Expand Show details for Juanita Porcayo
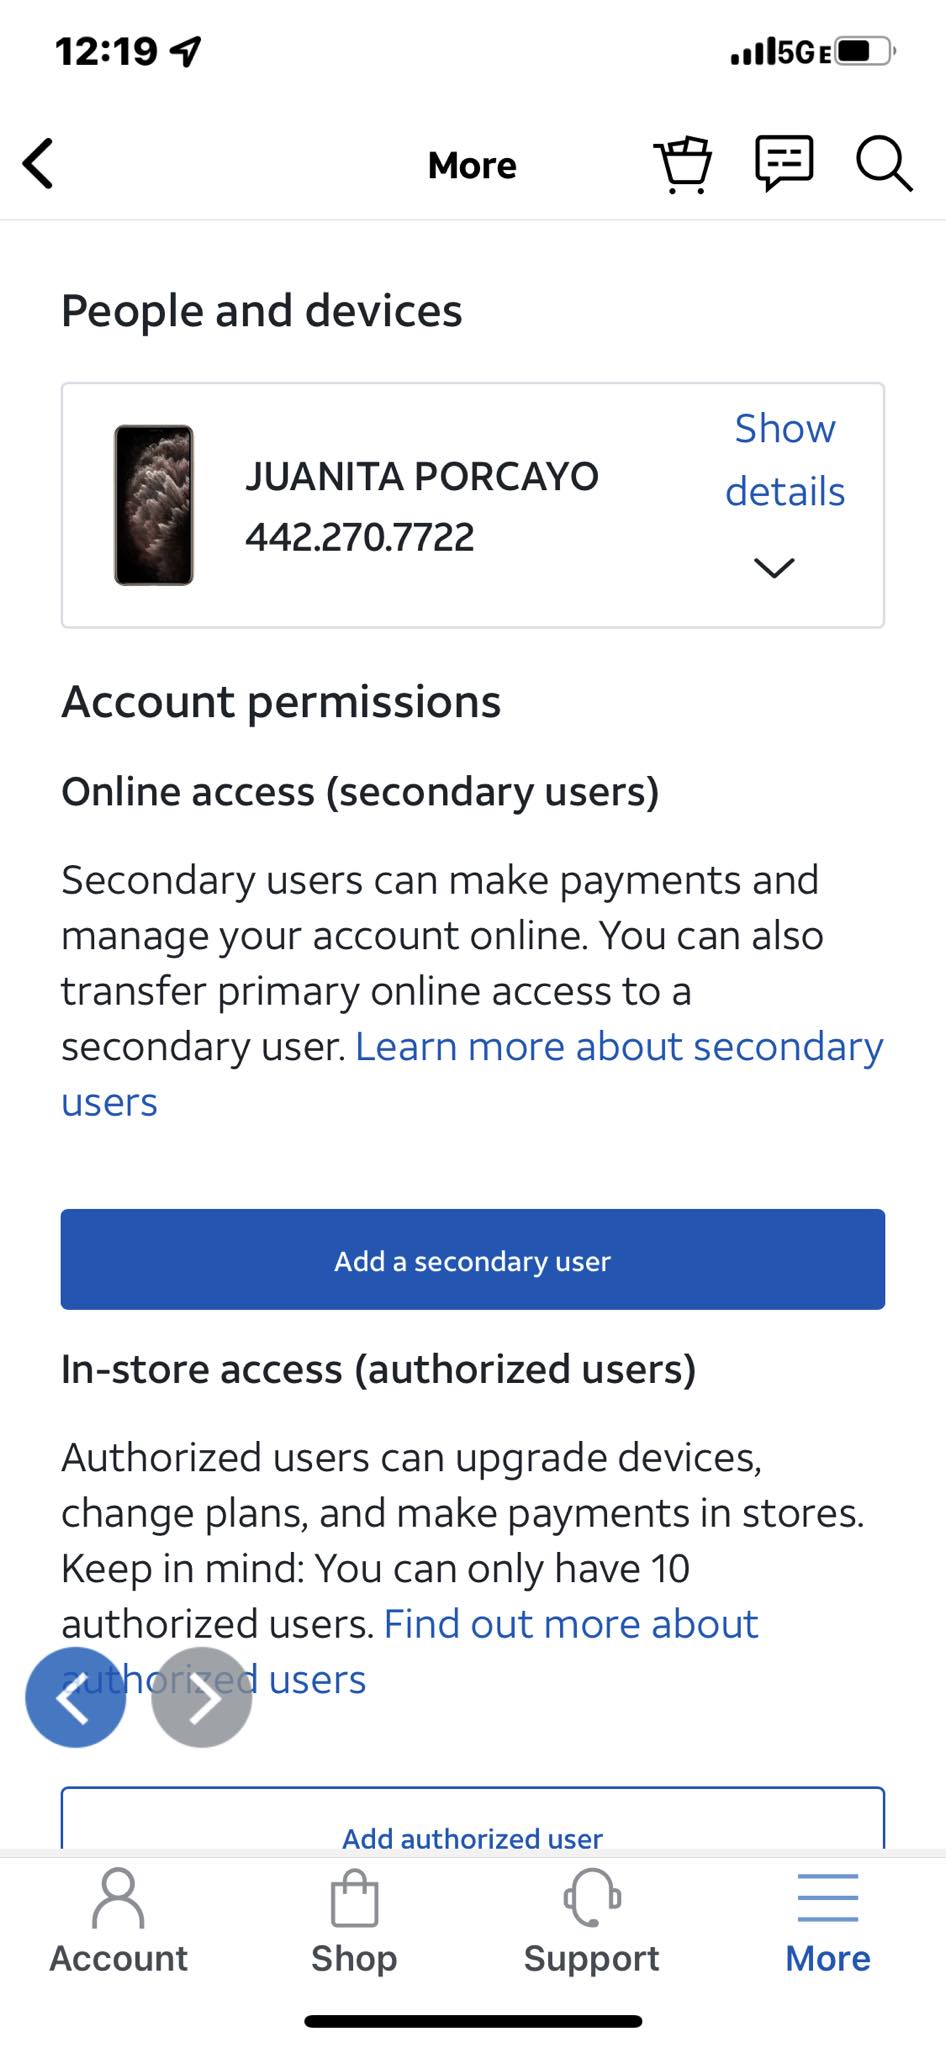 click(x=785, y=460)
